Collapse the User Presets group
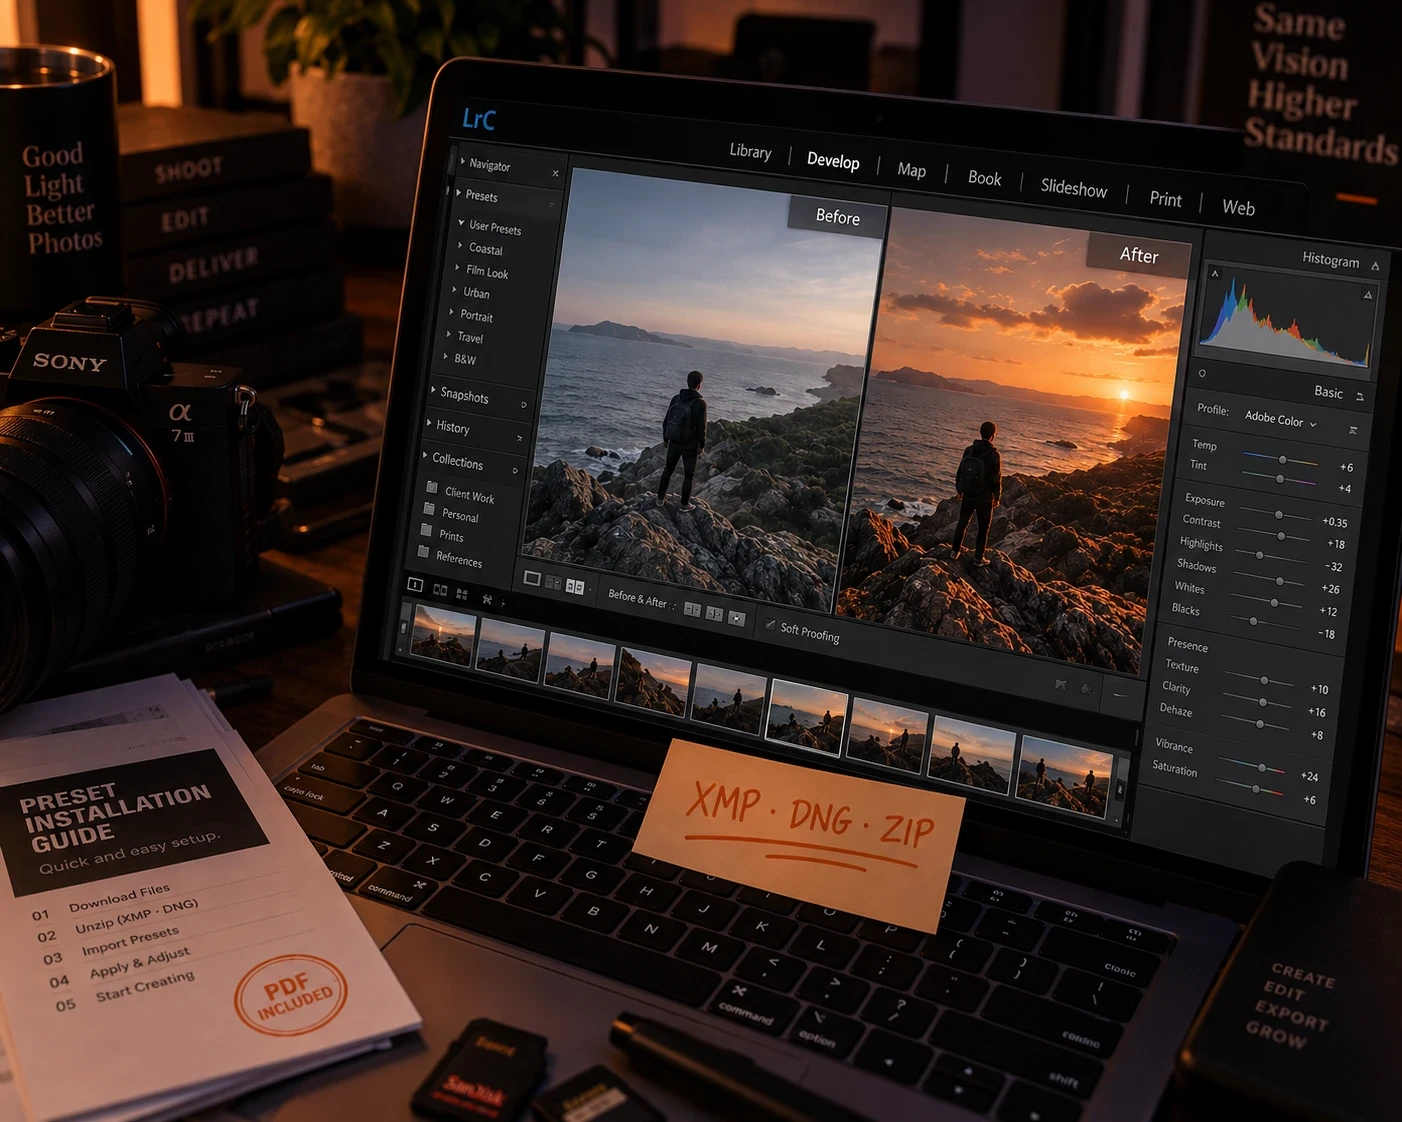 (x=461, y=223)
